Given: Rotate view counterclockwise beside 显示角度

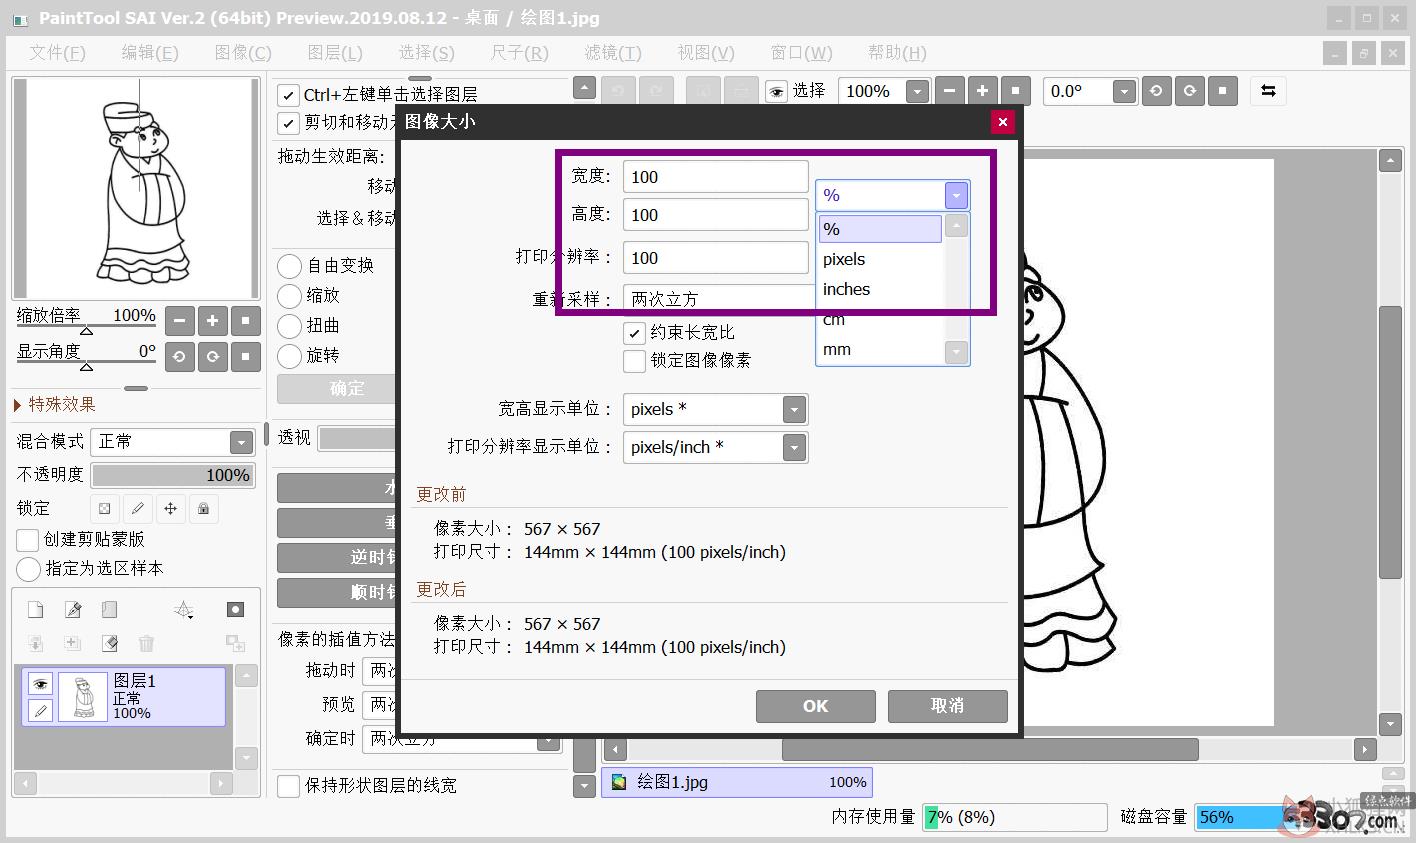Looking at the screenshot, I should 179,356.
